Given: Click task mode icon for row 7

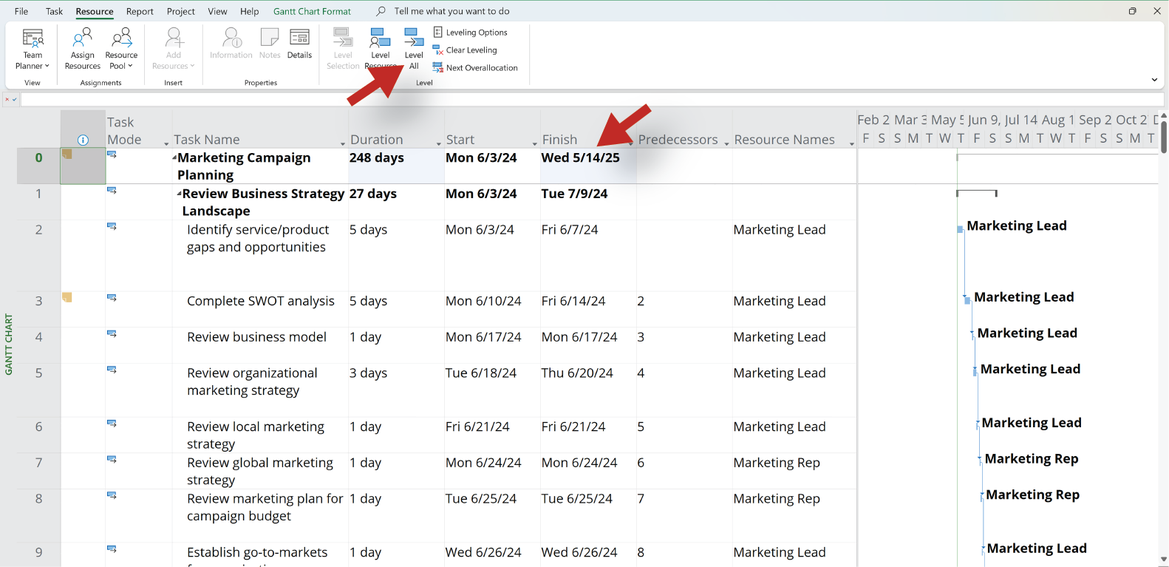Looking at the screenshot, I should (x=112, y=459).
